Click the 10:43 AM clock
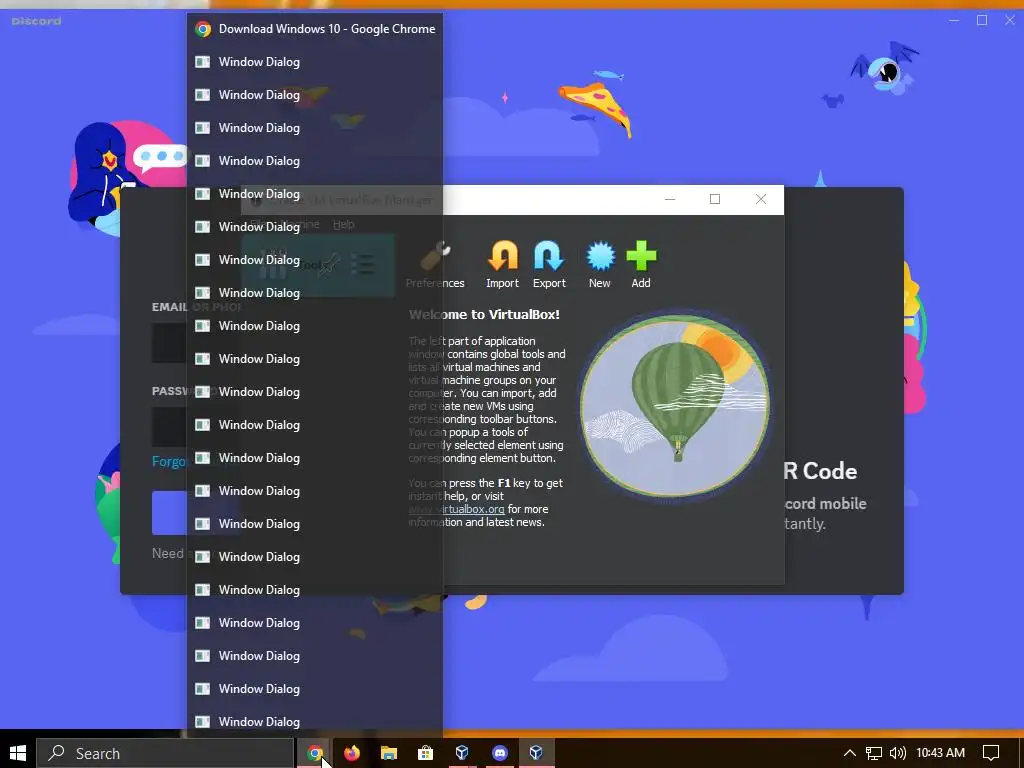The width and height of the screenshot is (1024, 768). pos(940,753)
